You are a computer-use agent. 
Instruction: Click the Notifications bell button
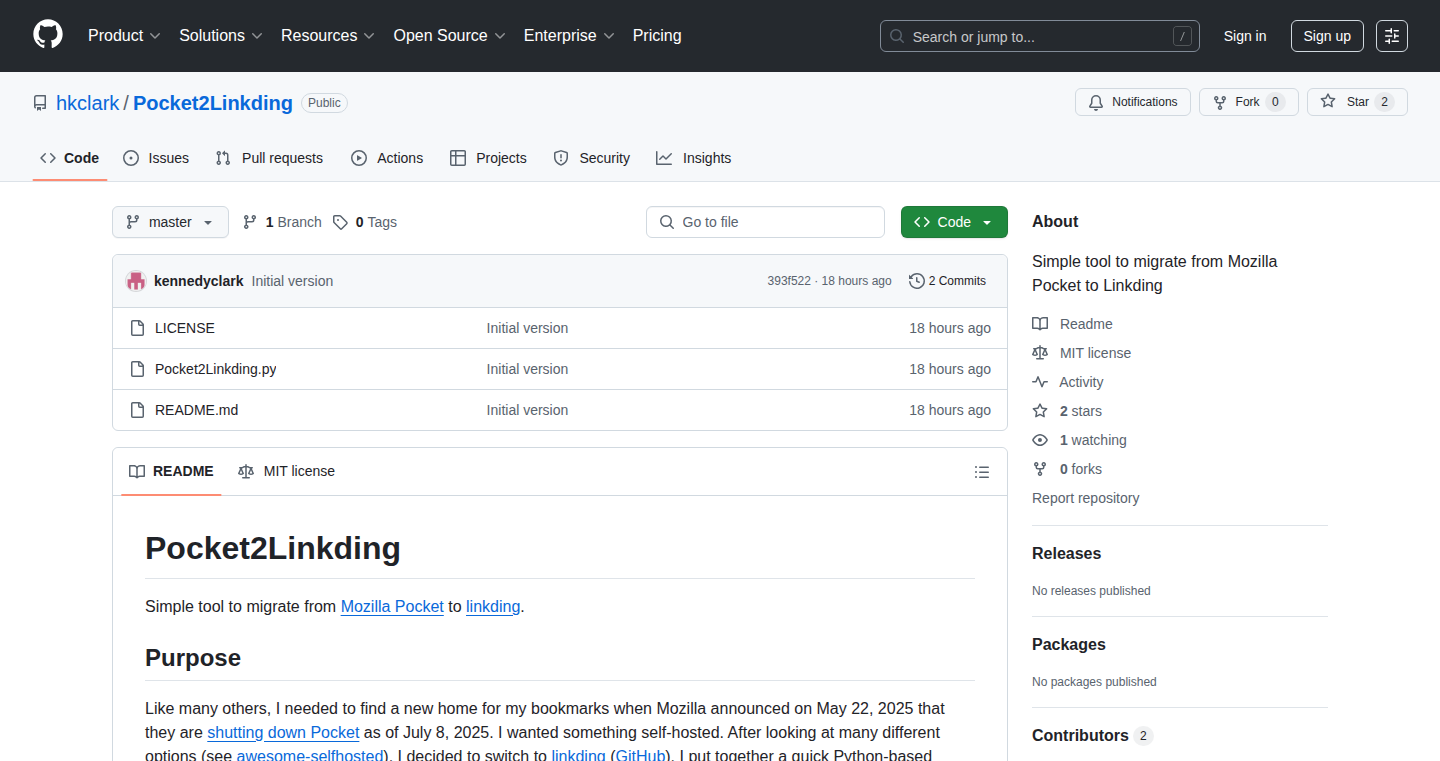[x=1133, y=102]
